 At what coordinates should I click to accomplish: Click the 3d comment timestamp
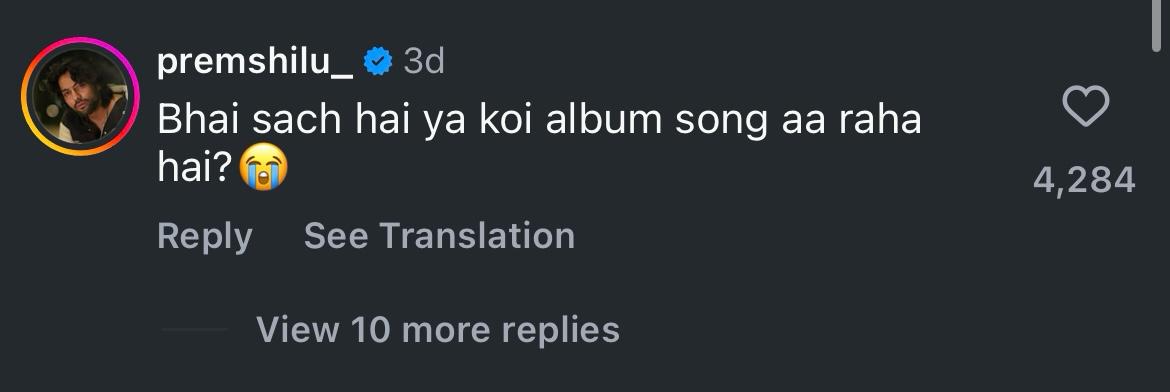point(424,61)
